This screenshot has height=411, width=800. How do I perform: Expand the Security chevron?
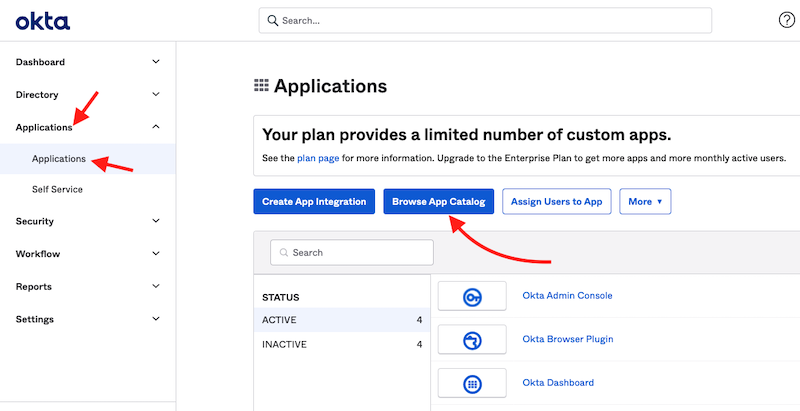156,221
